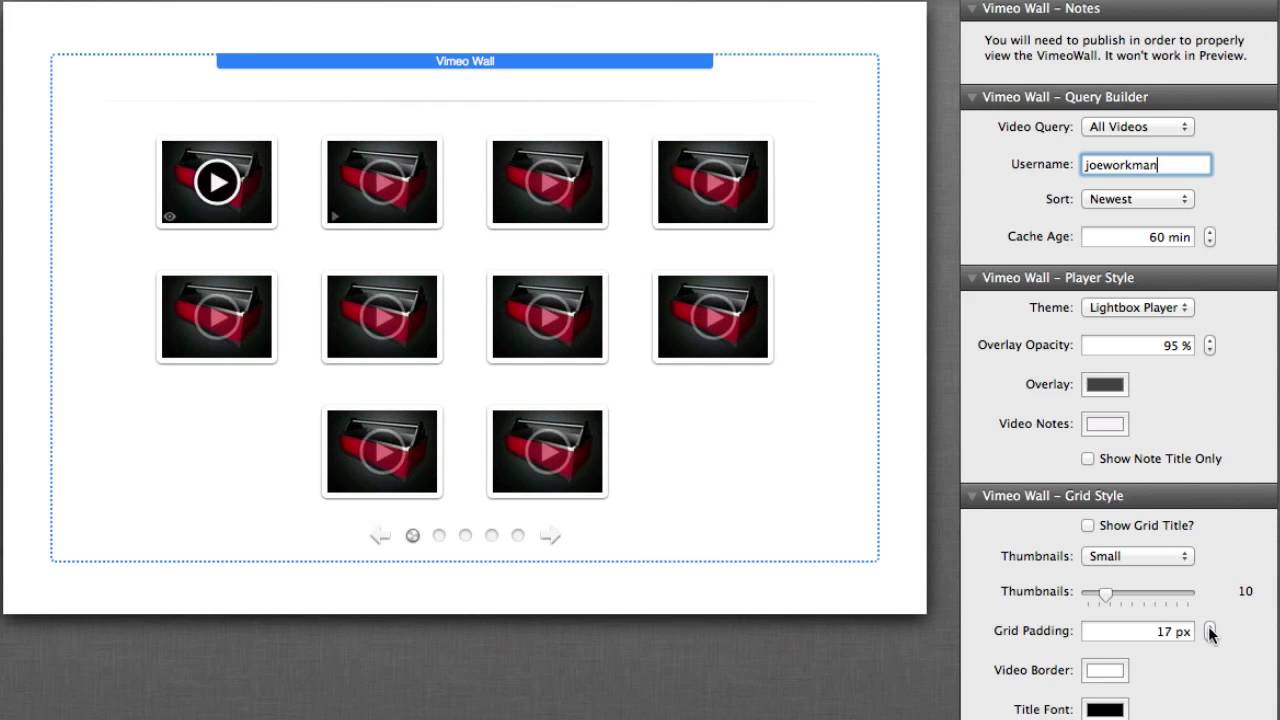Image resolution: width=1280 pixels, height=720 pixels.
Task: Enable the Show Grid Title? checkbox
Action: coord(1088,526)
